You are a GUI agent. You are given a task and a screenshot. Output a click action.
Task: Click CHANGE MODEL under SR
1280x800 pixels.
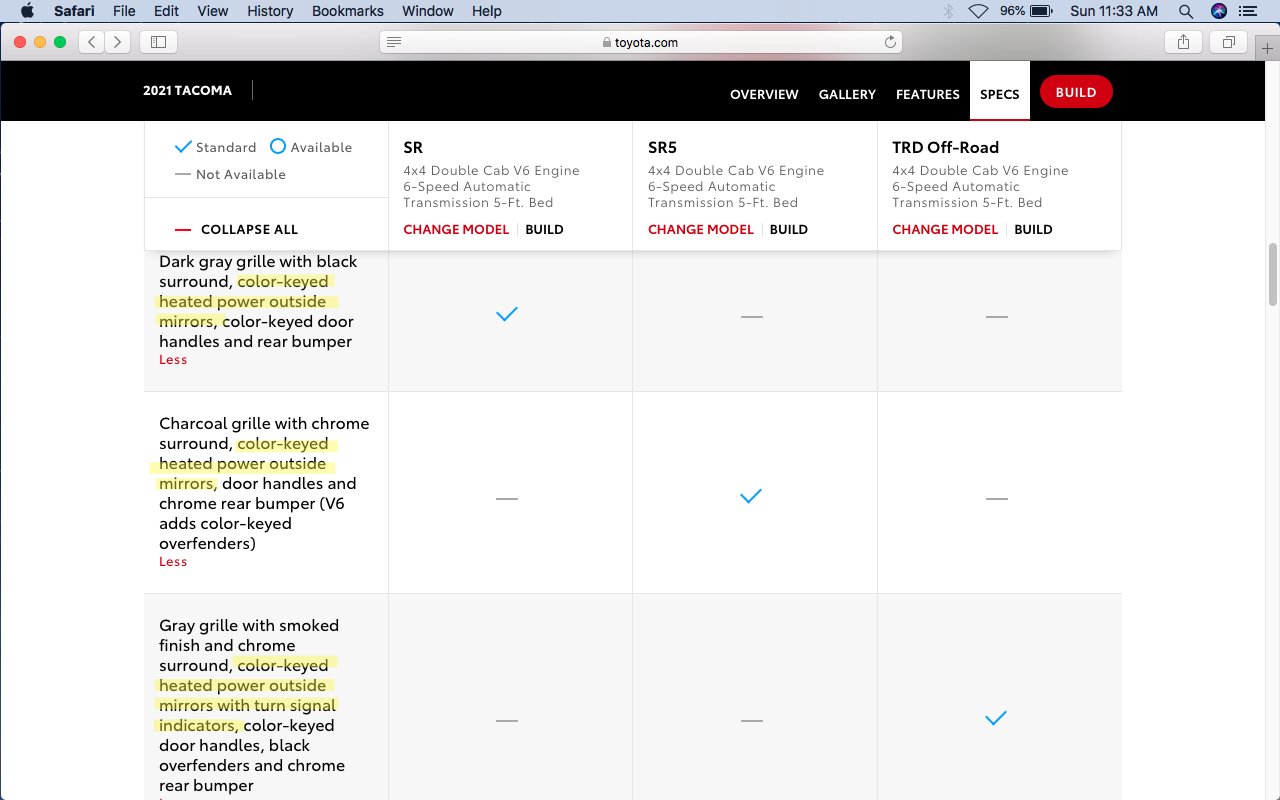pos(456,229)
